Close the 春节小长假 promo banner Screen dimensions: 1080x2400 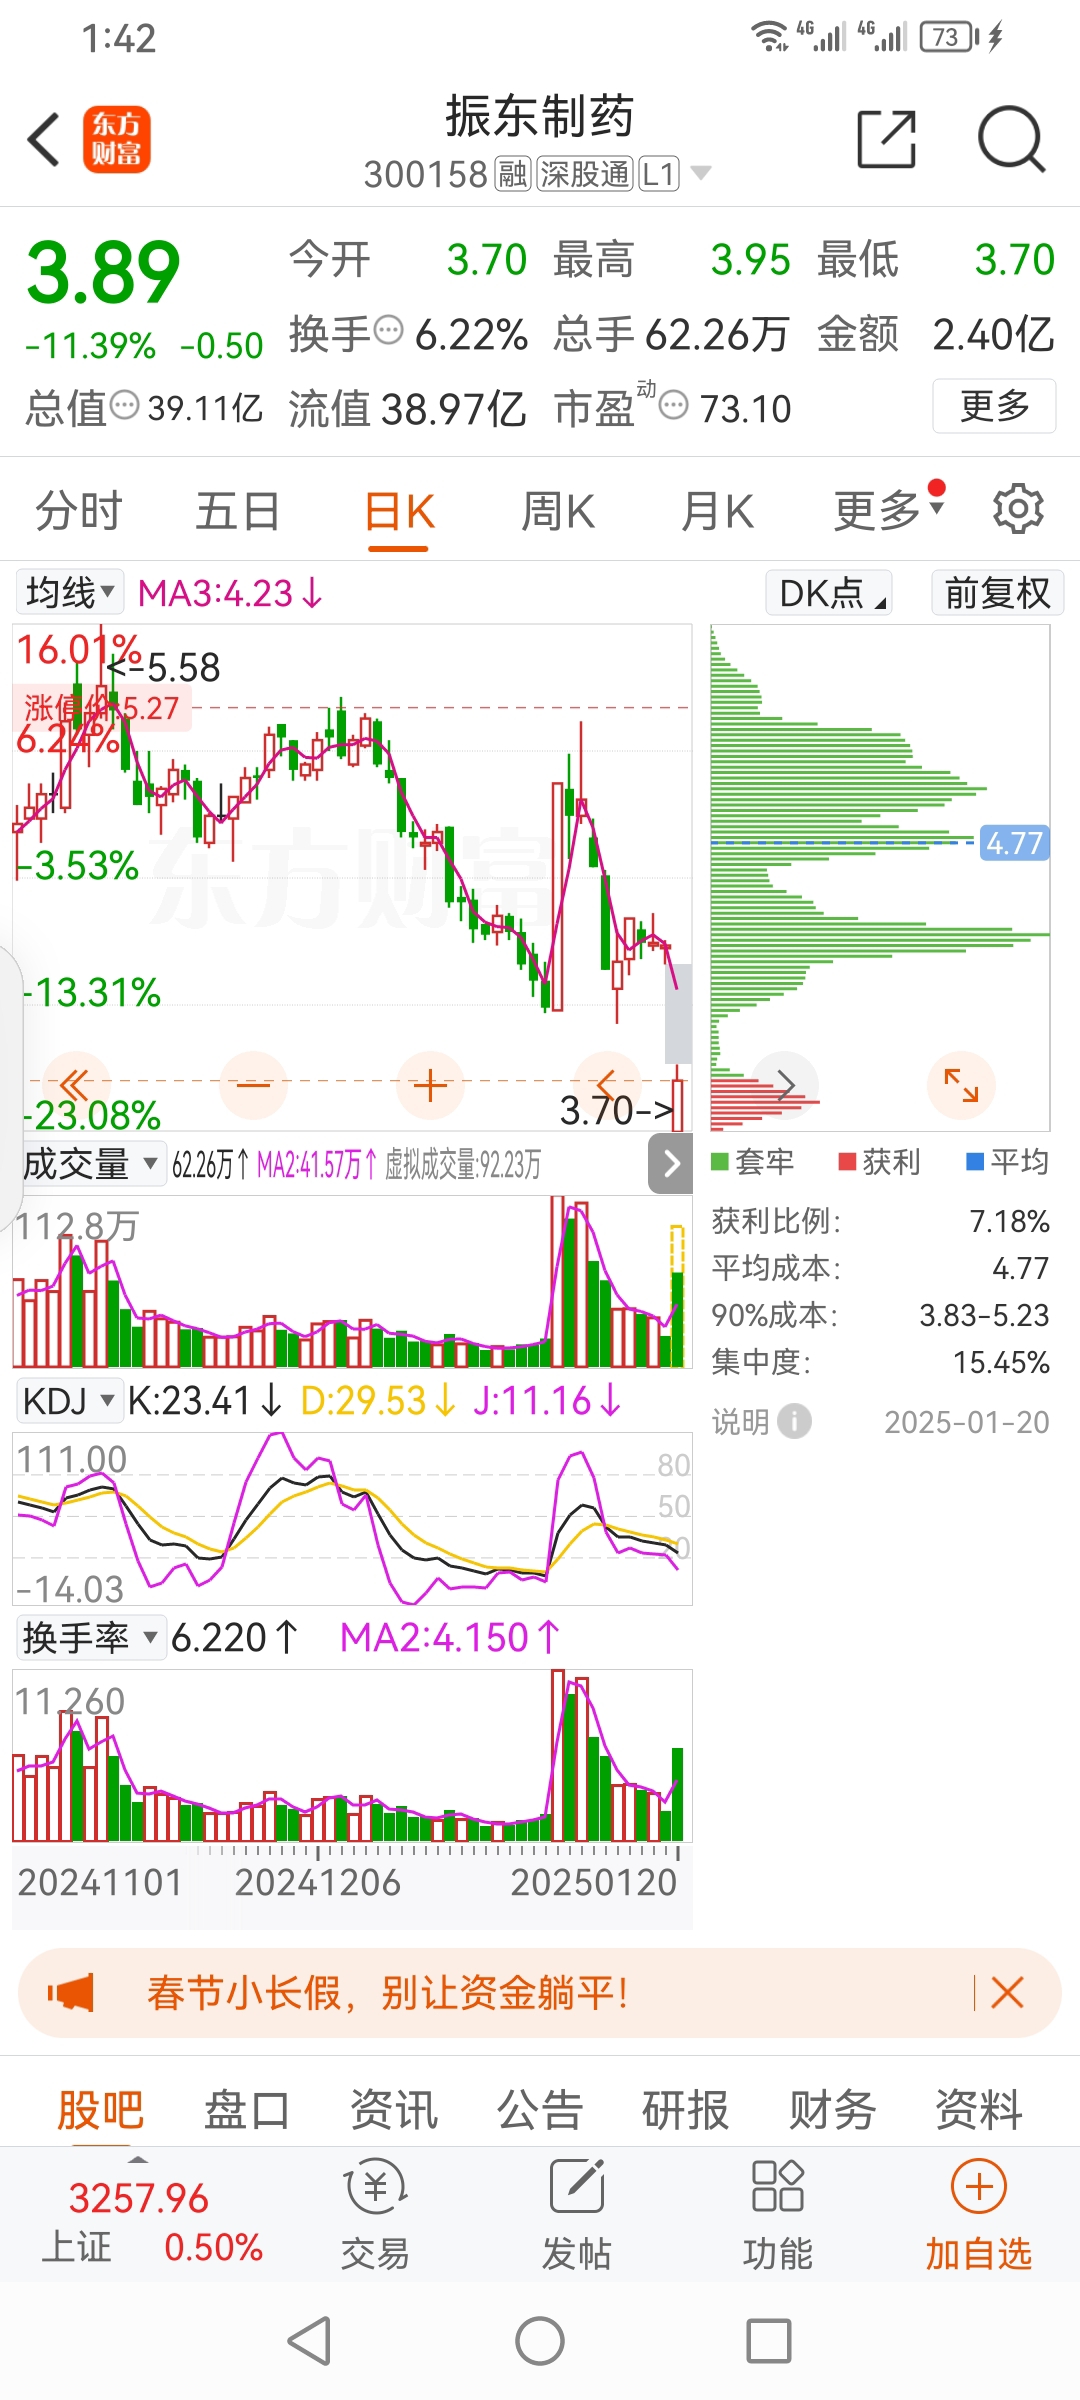(x=1007, y=1992)
